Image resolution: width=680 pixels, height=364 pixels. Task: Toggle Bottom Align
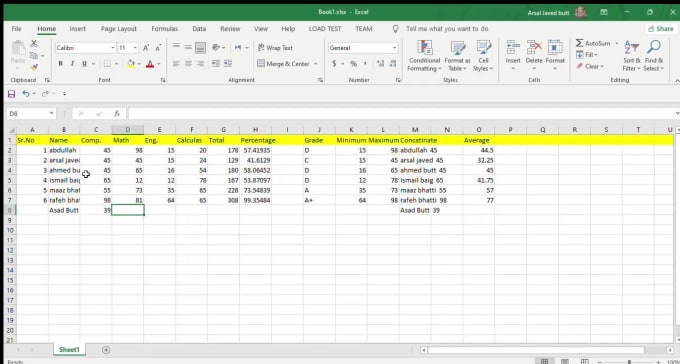point(200,47)
